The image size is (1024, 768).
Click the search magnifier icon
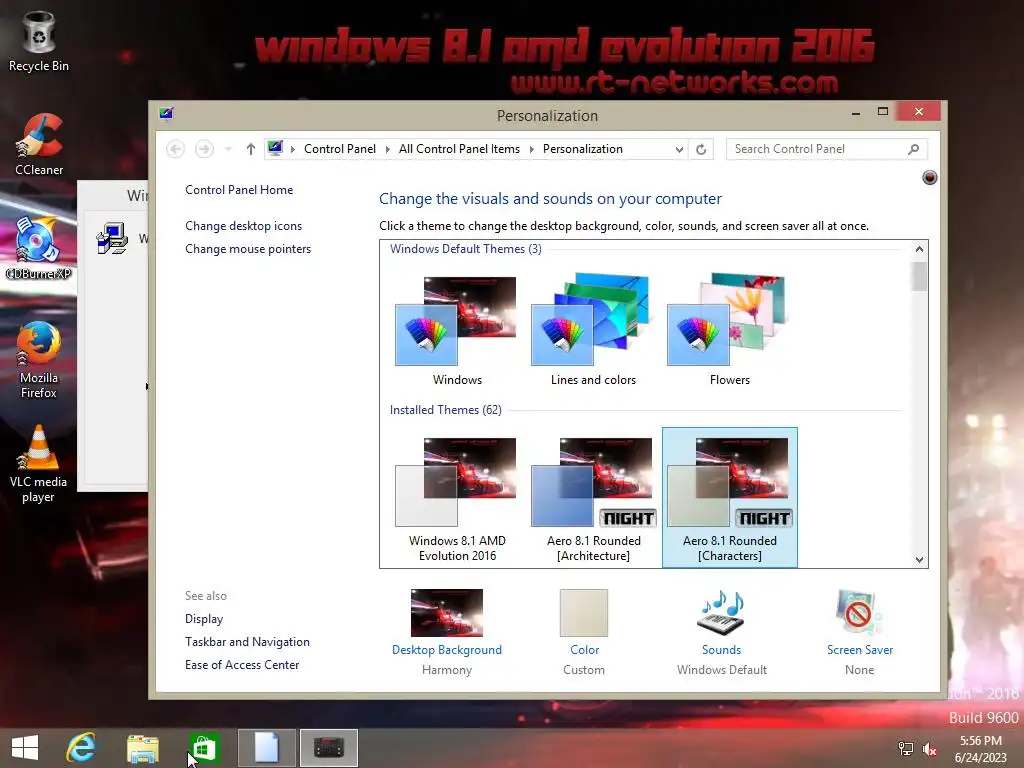(914, 149)
